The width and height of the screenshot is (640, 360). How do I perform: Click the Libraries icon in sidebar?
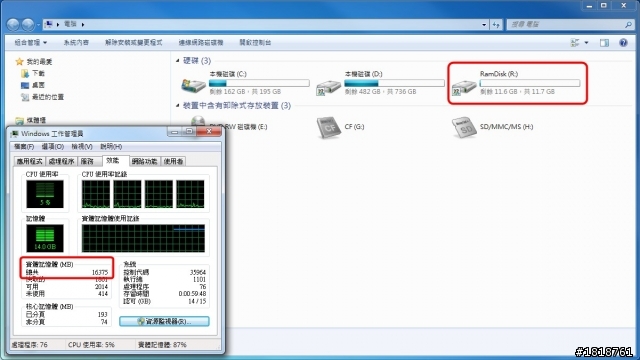pos(19,120)
